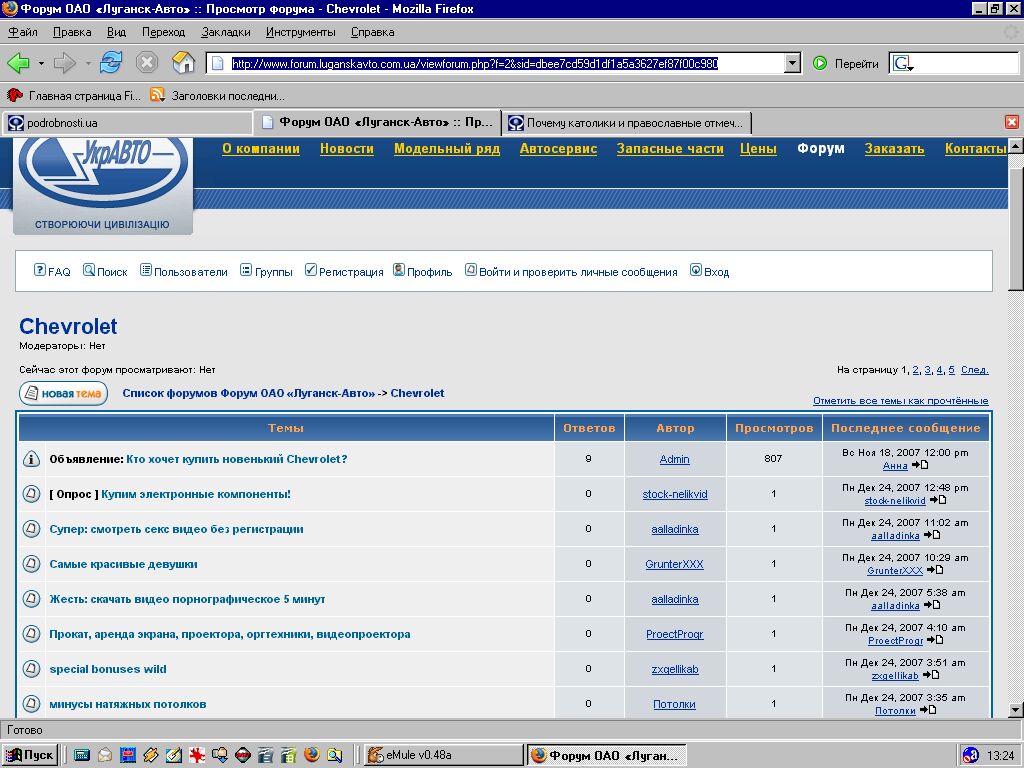Click topic icon beside Купим электронные компоненты
The width and height of the screenshot is (1024, 768).
31,494
